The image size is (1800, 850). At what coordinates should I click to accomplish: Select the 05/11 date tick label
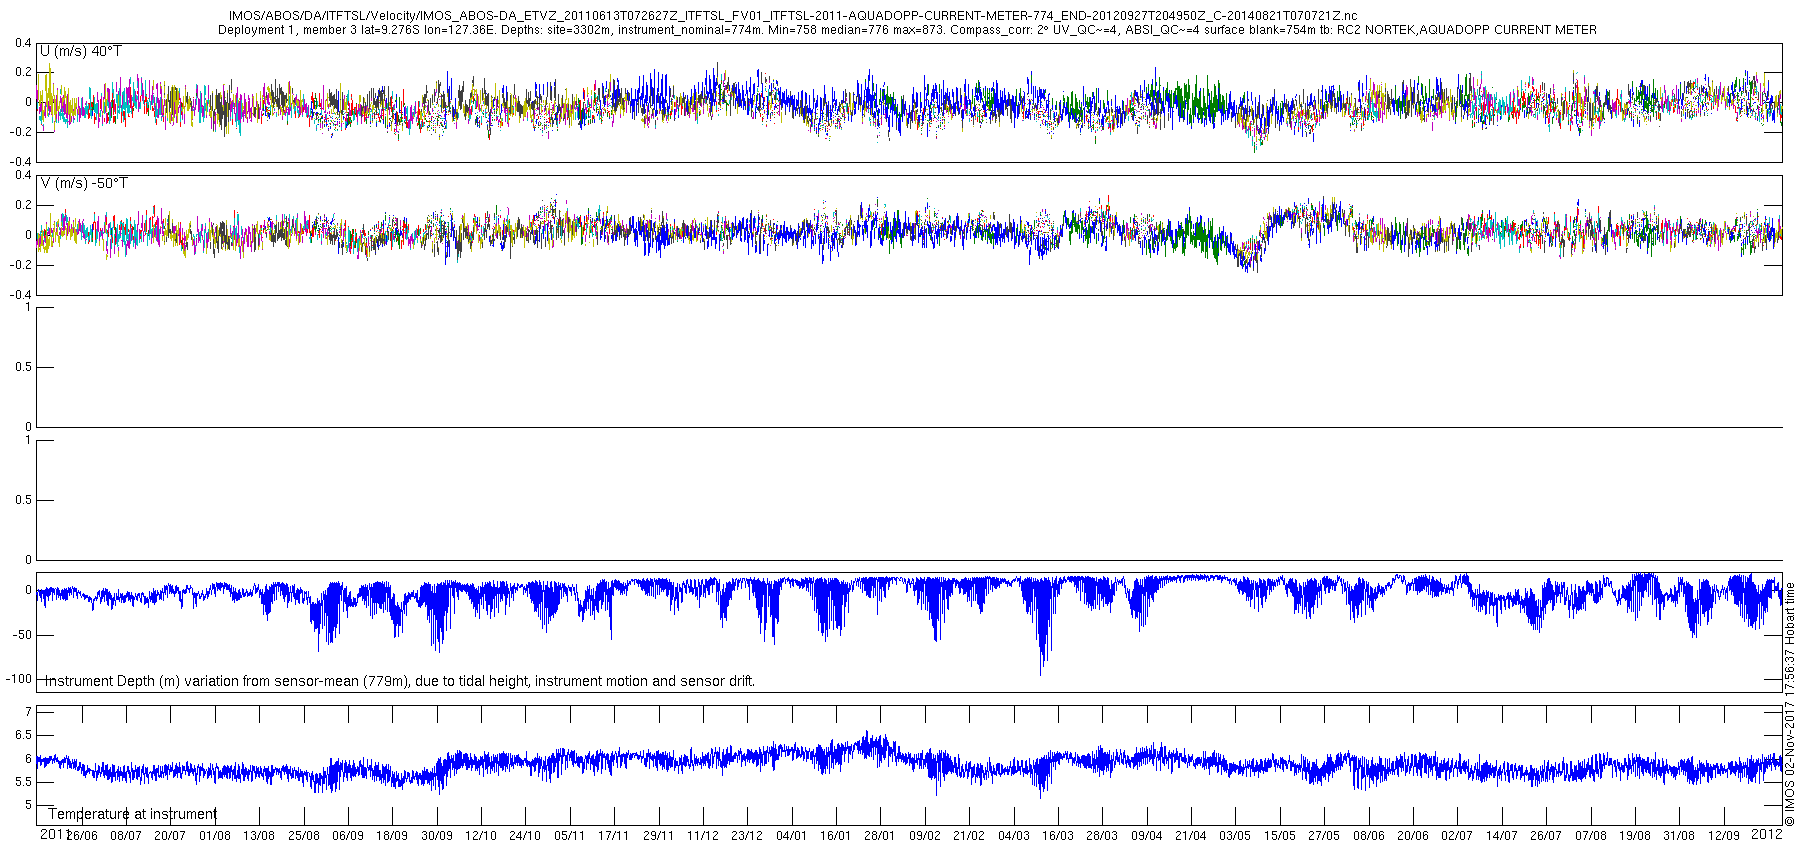pos(570,836)
